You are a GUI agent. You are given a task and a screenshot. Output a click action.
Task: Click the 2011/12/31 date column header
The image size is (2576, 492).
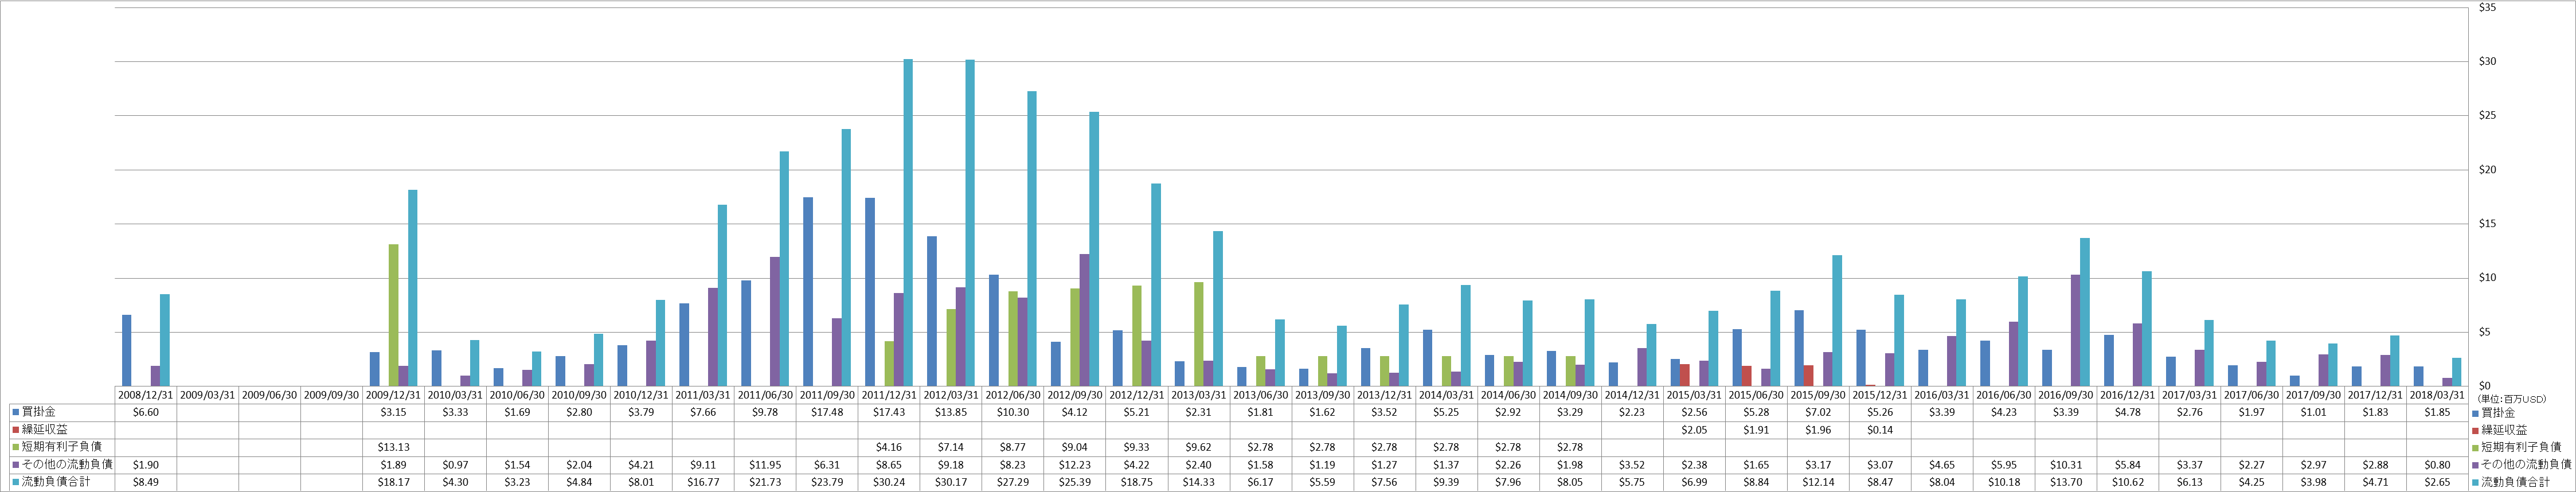[889, 395]
